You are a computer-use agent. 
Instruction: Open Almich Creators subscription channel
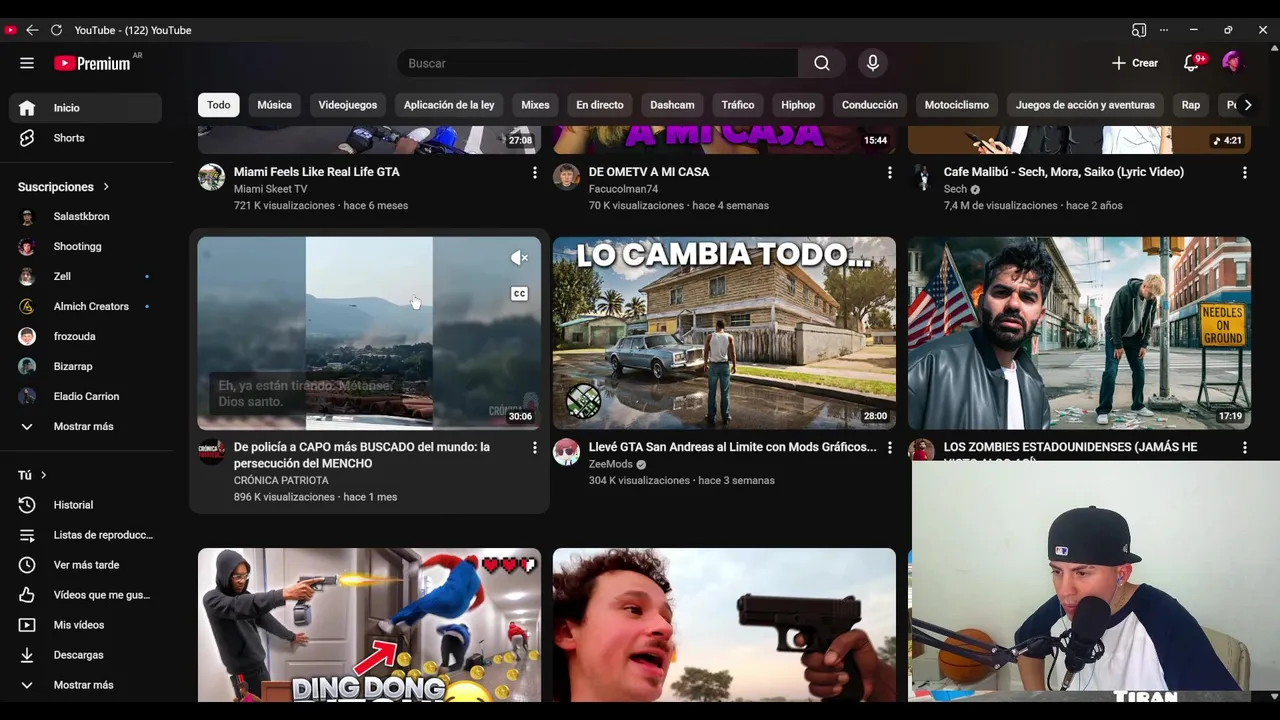click(x=85, y=307)
